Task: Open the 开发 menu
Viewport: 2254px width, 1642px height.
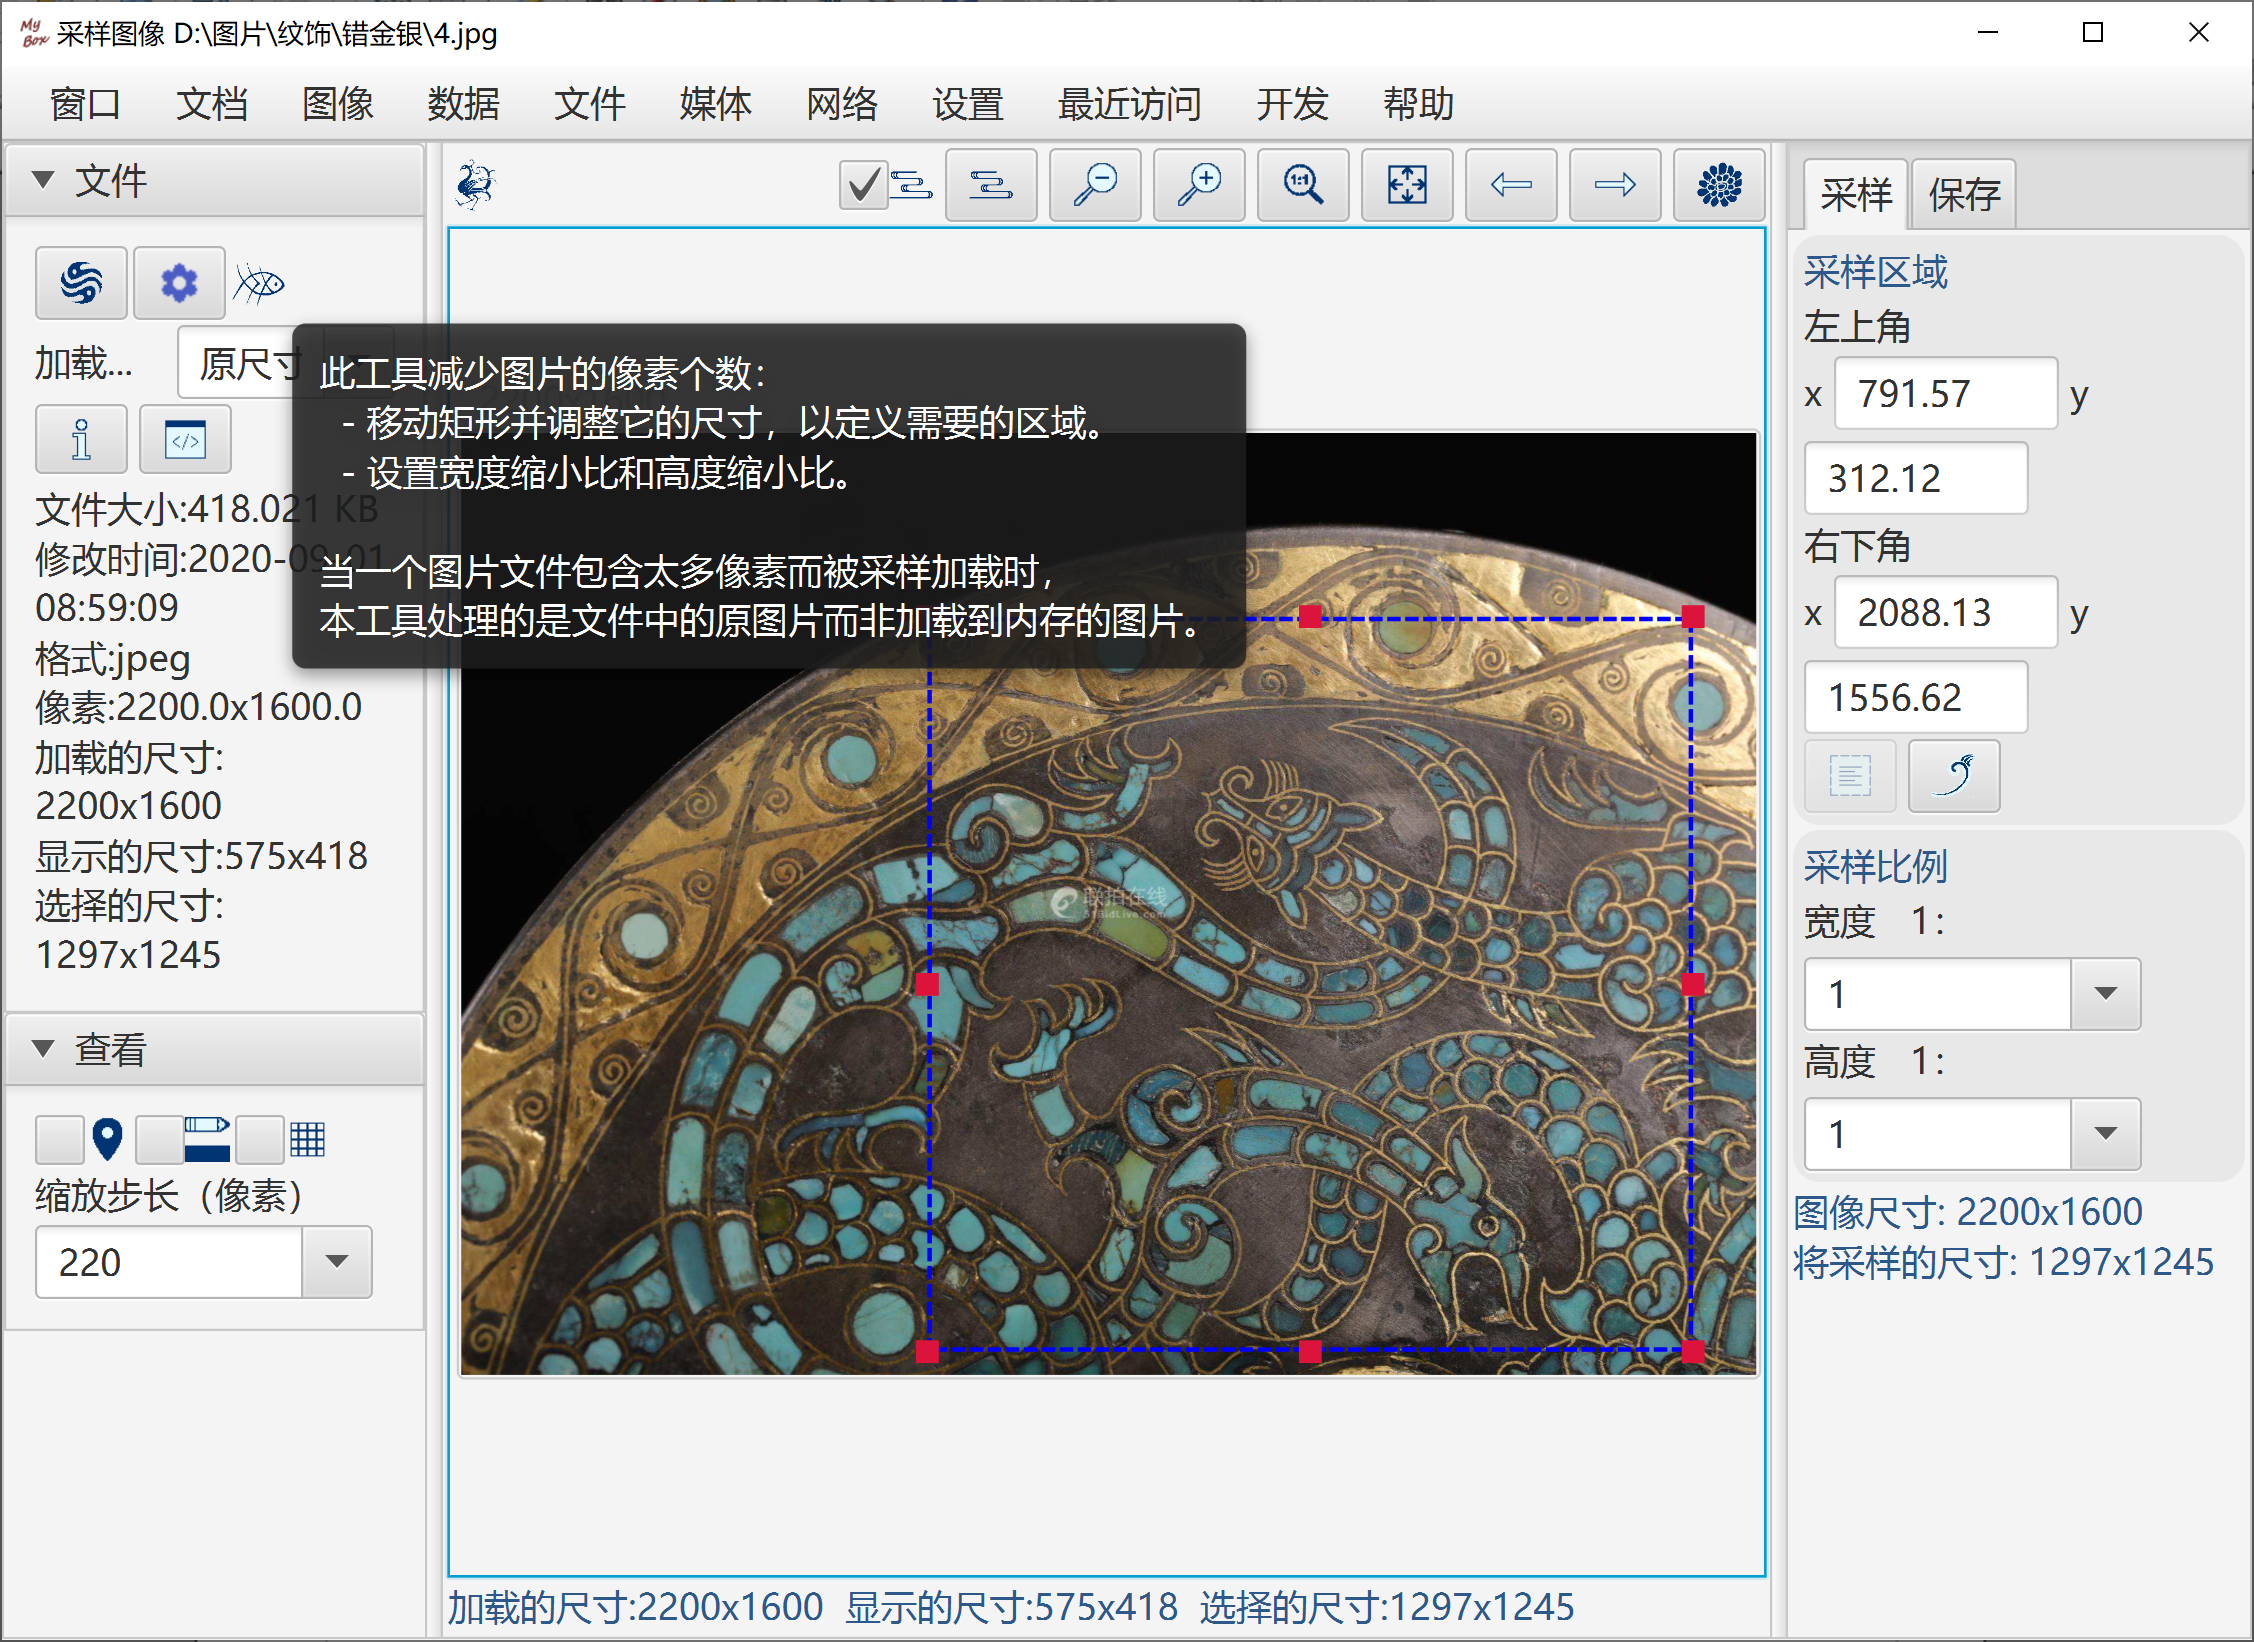Action: coord(1291,104)
